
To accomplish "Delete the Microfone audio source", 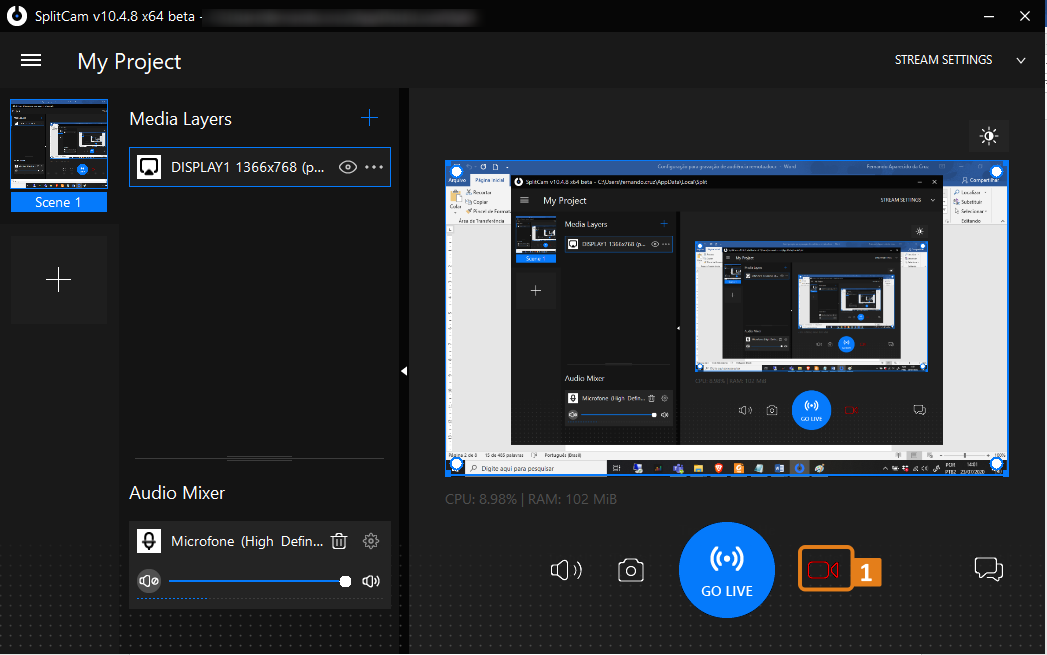I will [339, 541].
